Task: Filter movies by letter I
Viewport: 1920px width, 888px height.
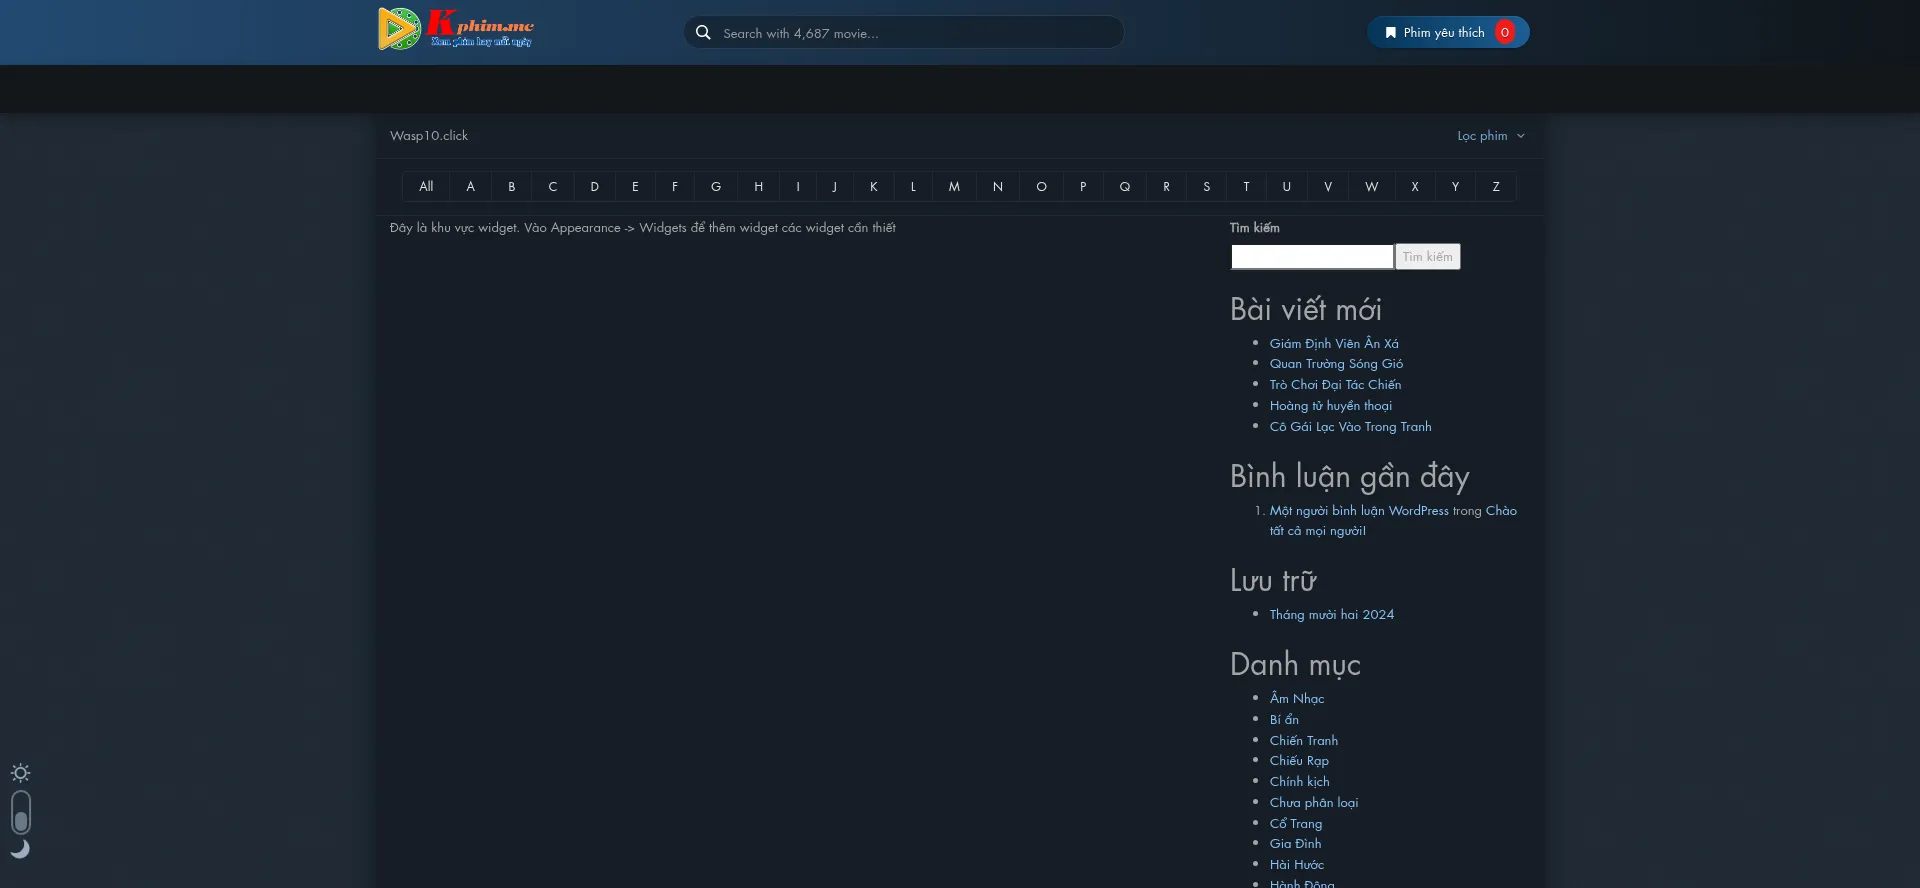Action: [x=798, y=187]
